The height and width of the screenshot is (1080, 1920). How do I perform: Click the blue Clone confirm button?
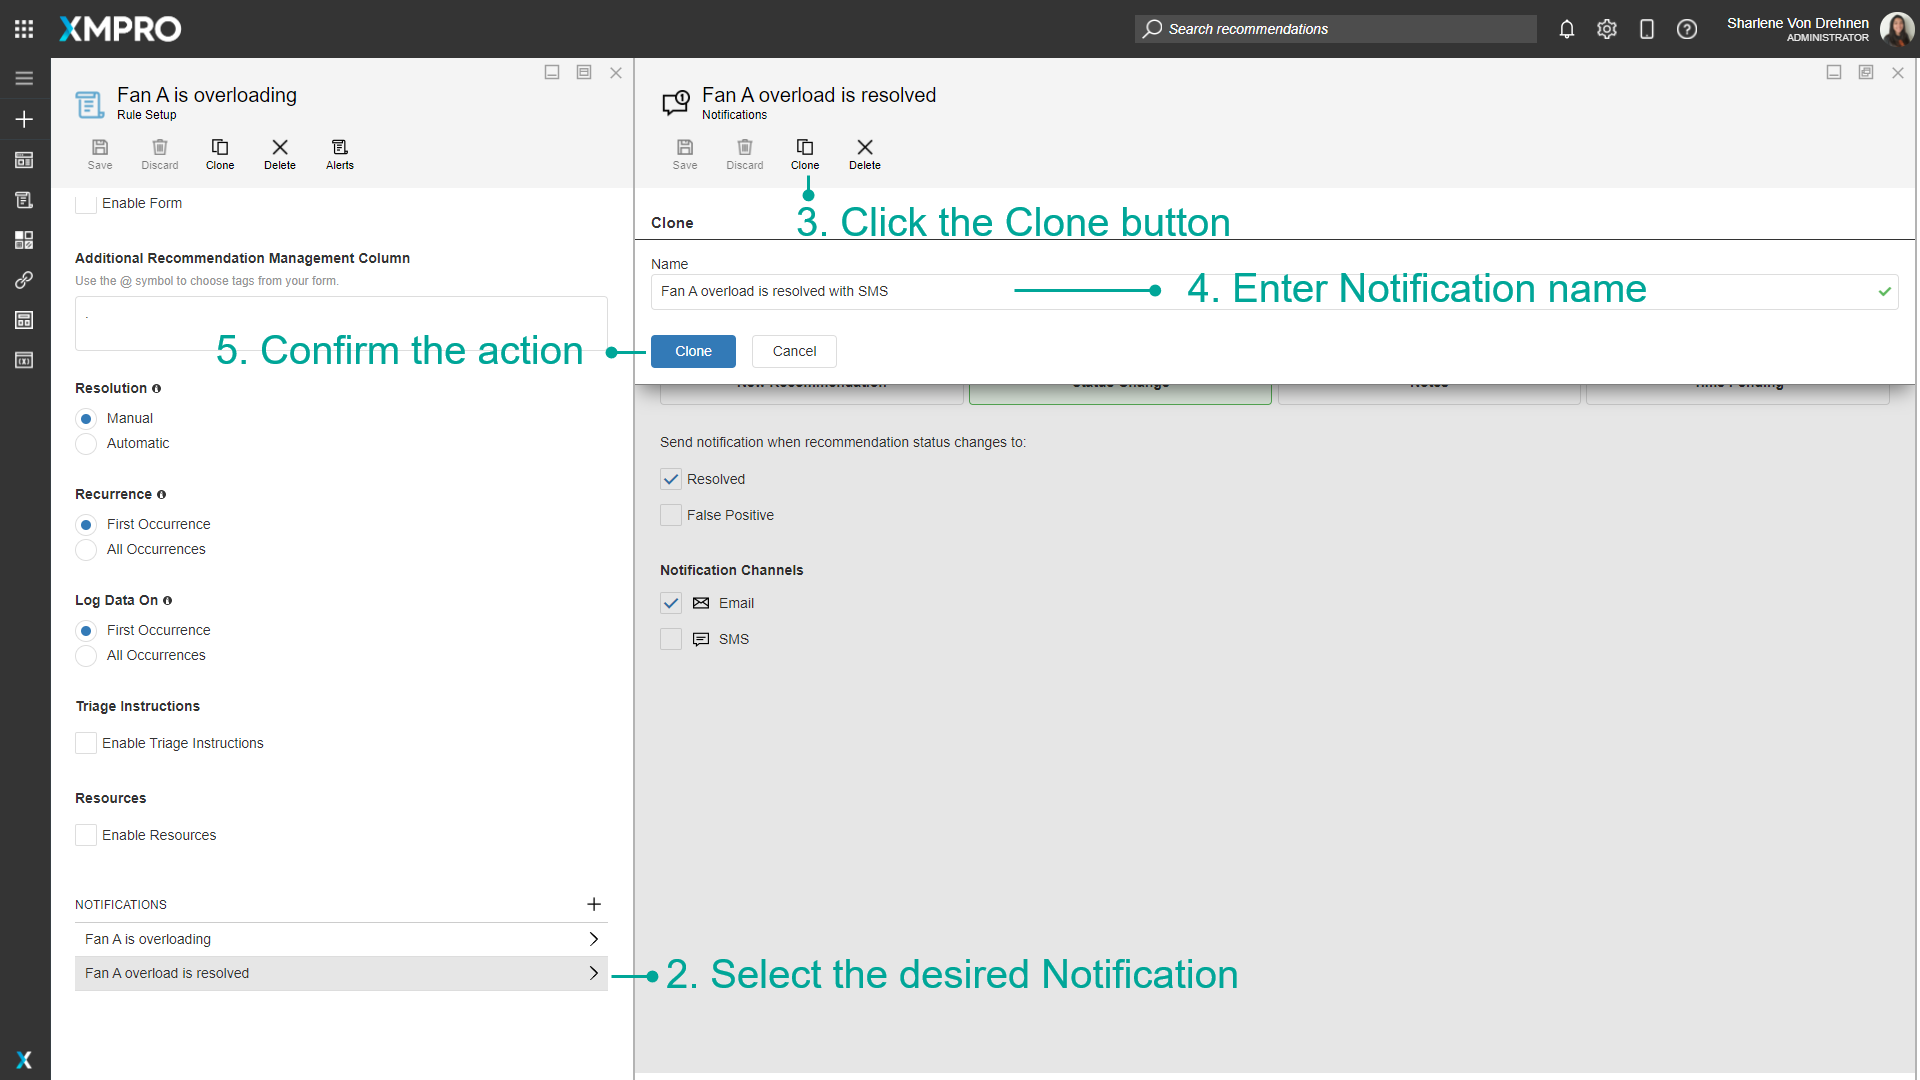[x=693, y=351]
